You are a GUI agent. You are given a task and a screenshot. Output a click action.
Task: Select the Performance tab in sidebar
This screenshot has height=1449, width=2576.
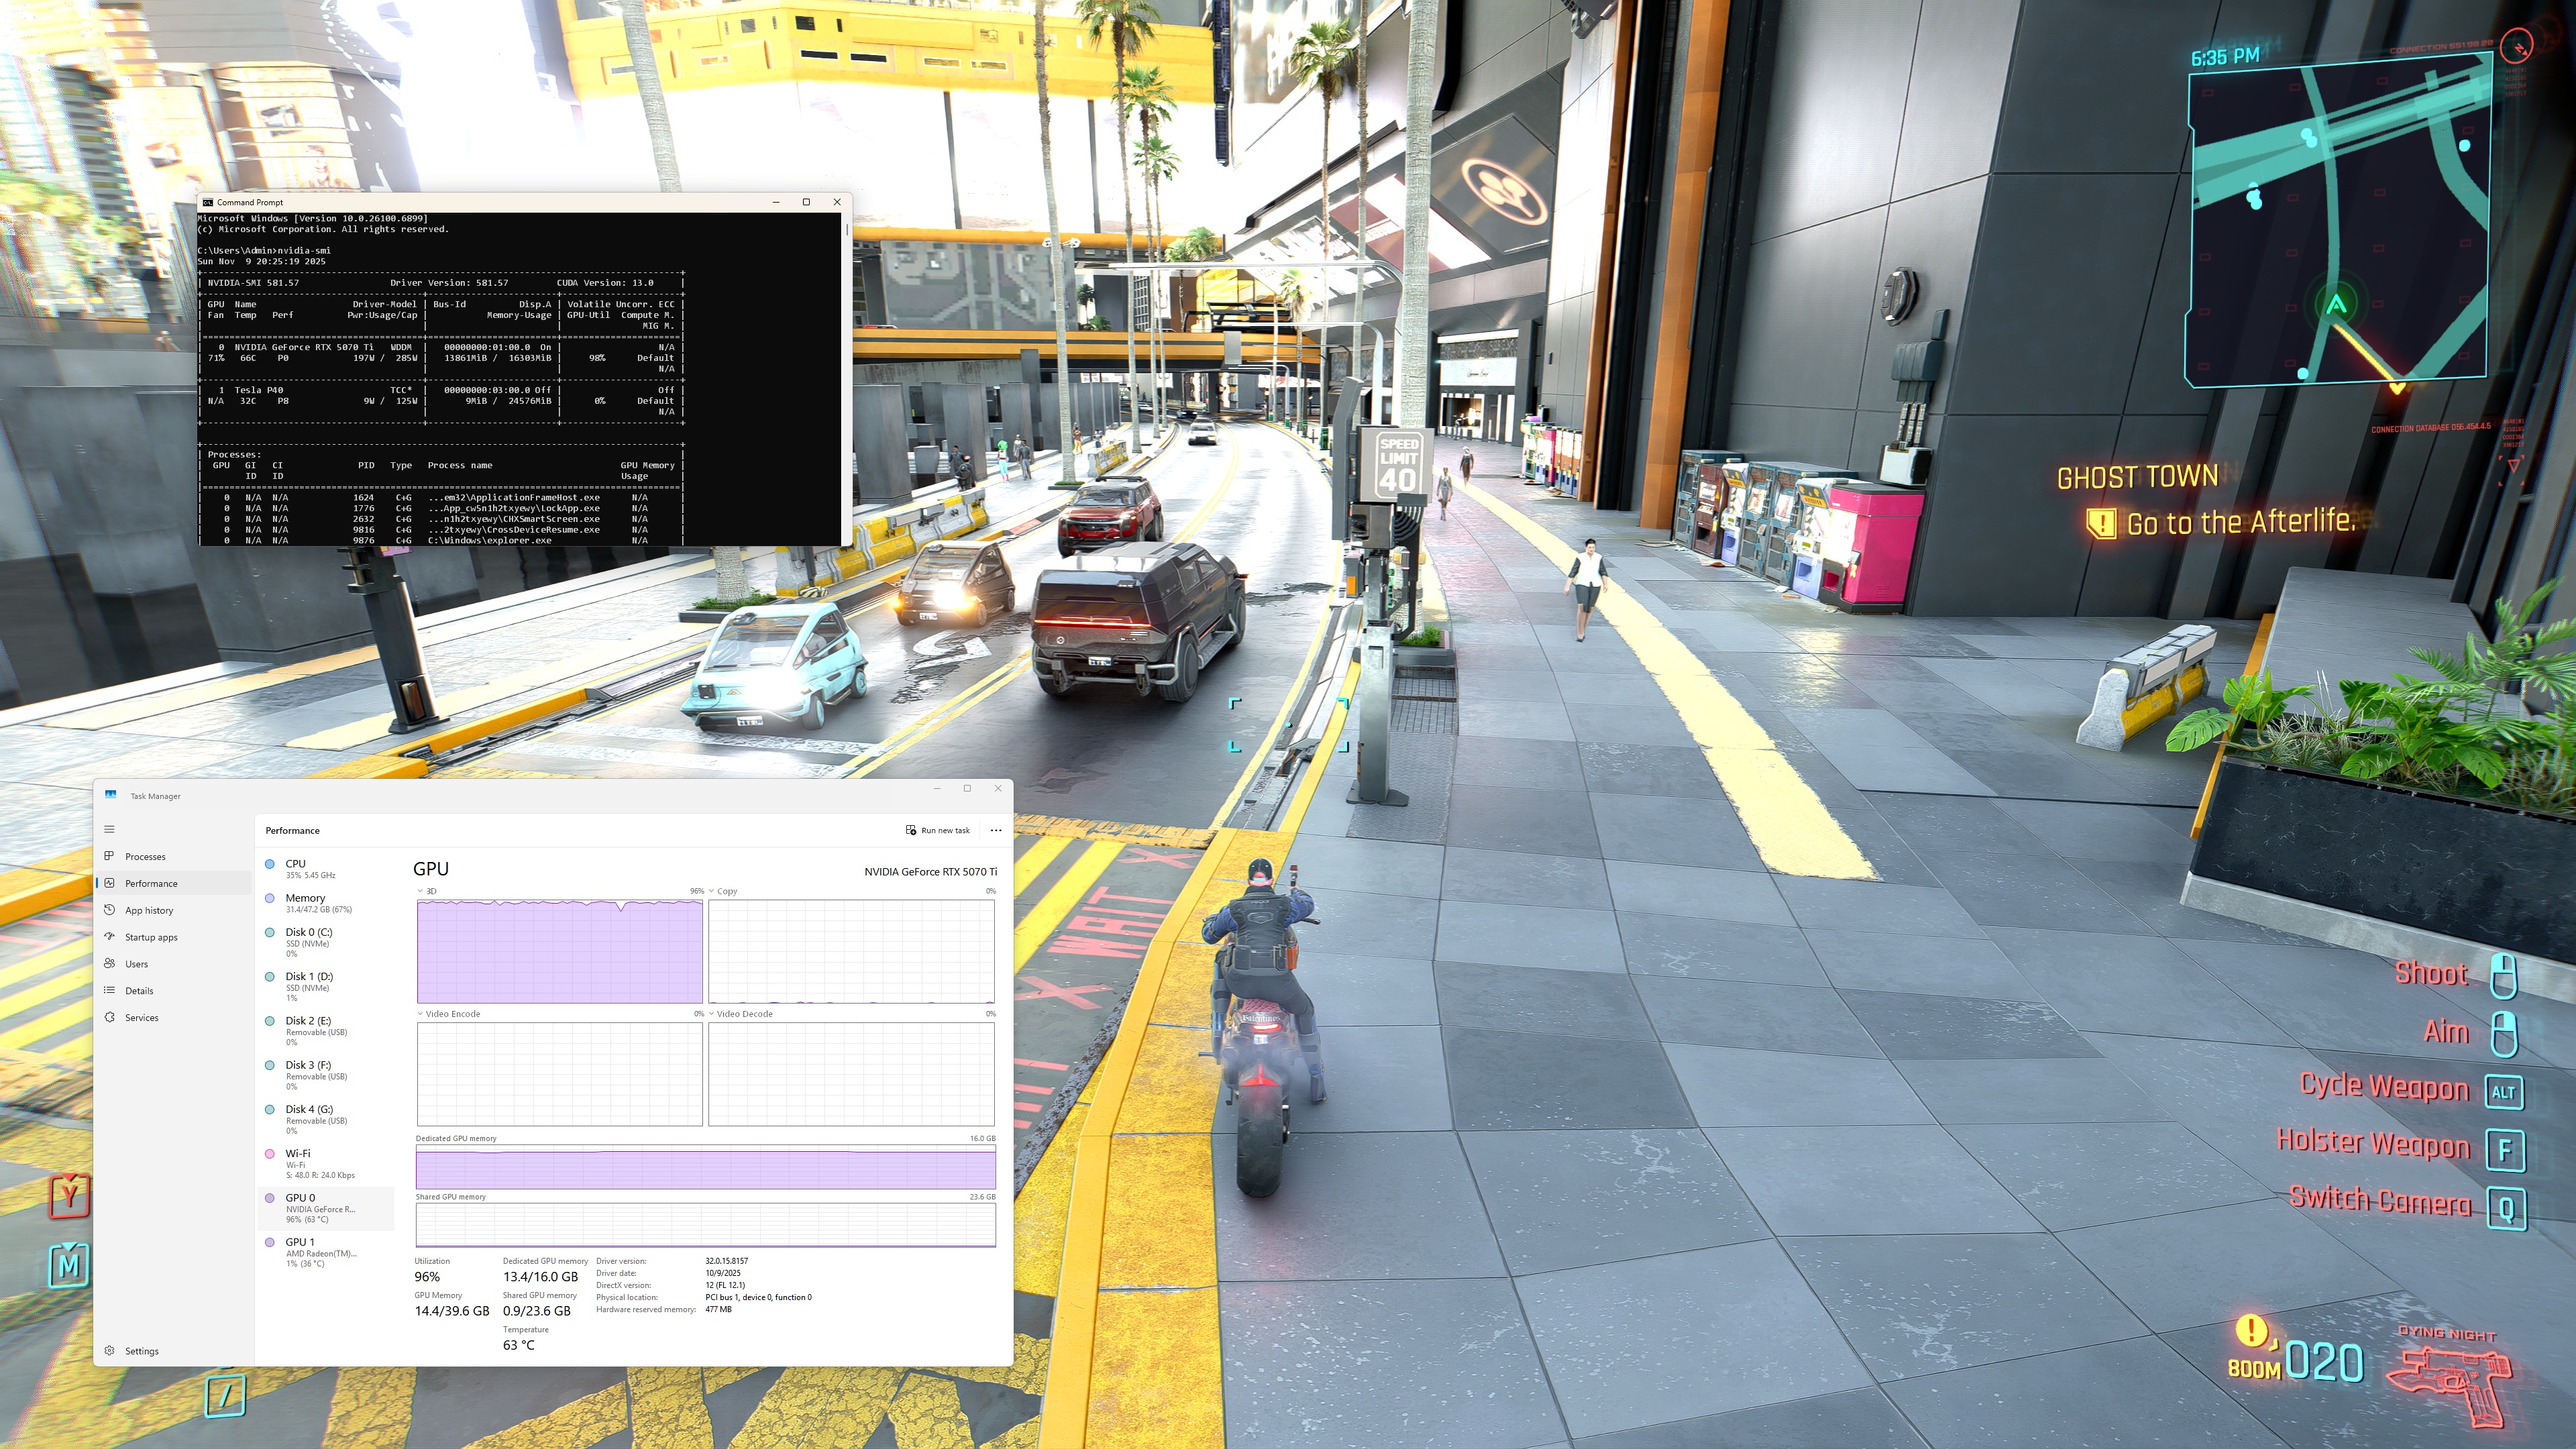click(151, 883)
